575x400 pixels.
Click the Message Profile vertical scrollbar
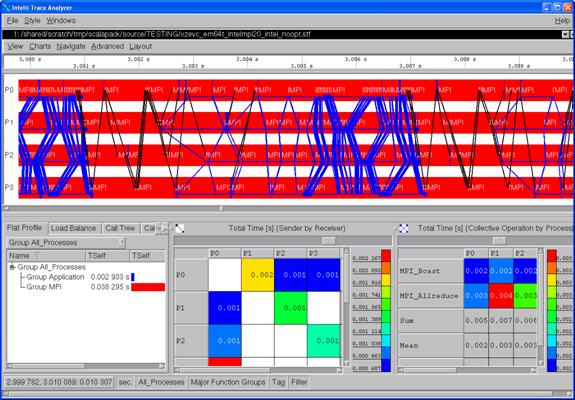pos(346,307)
